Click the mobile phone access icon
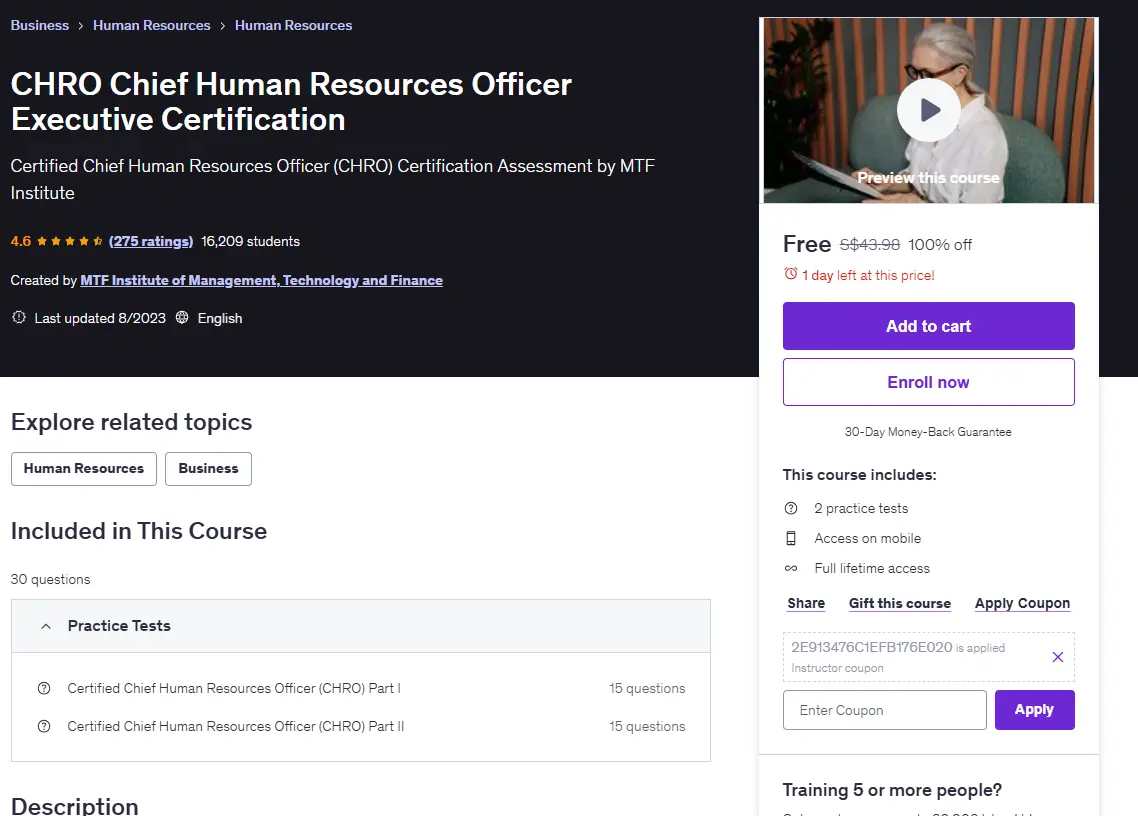1138x816 pixels. 791,538
